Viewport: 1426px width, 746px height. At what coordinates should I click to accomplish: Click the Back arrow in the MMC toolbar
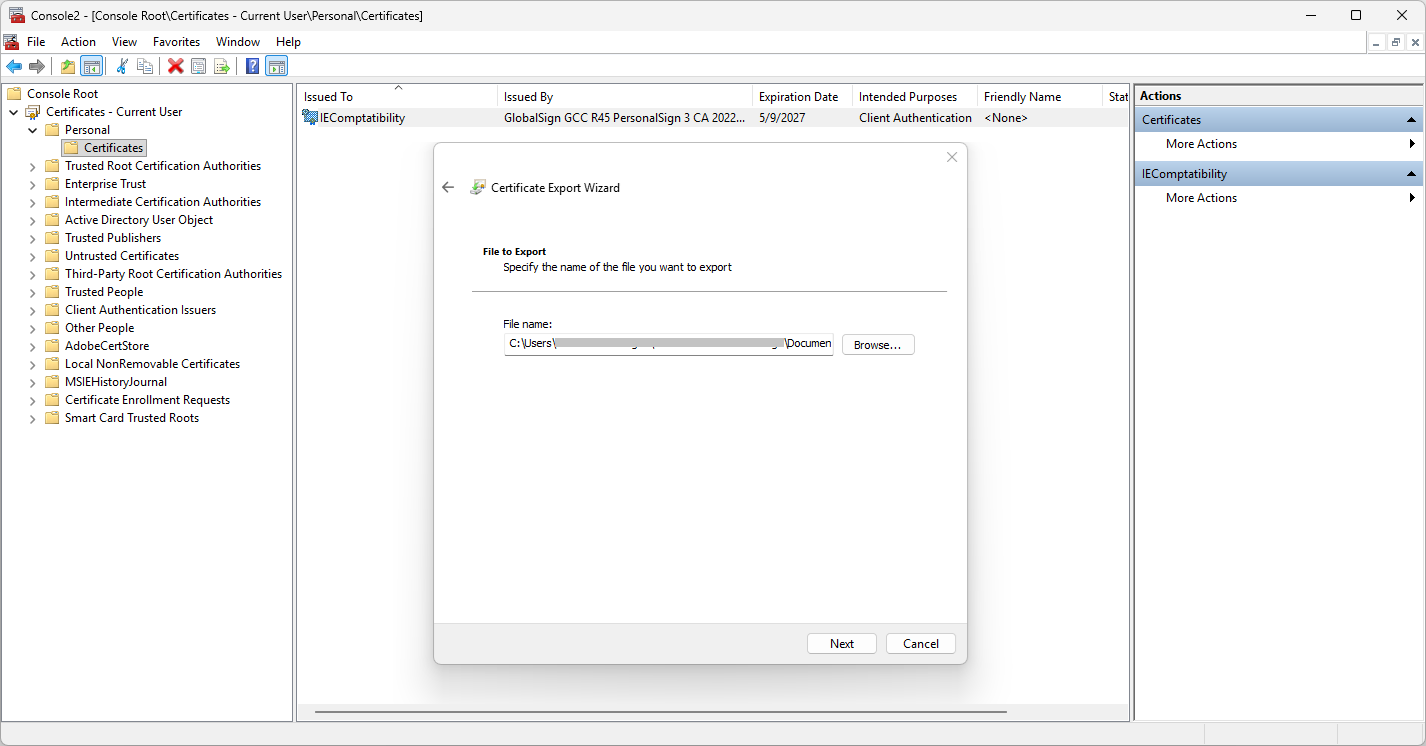coord(14,66)
